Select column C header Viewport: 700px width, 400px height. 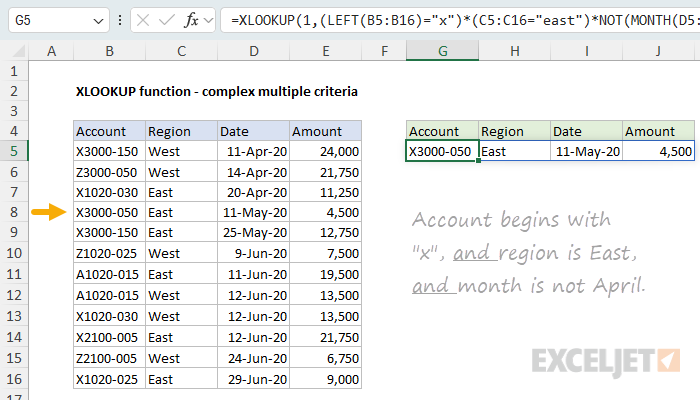click(181, 51)
